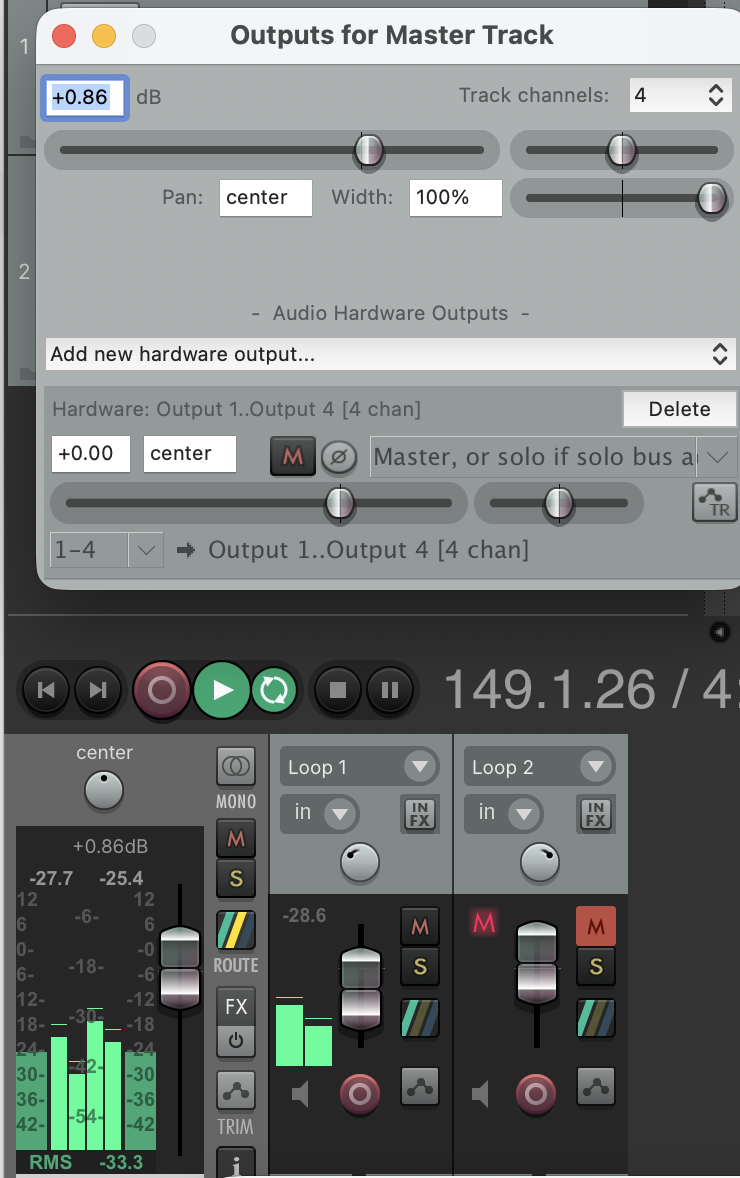Click master volume fader handle
This screenshot has width=740, height=1178.
tap(180, 968)
